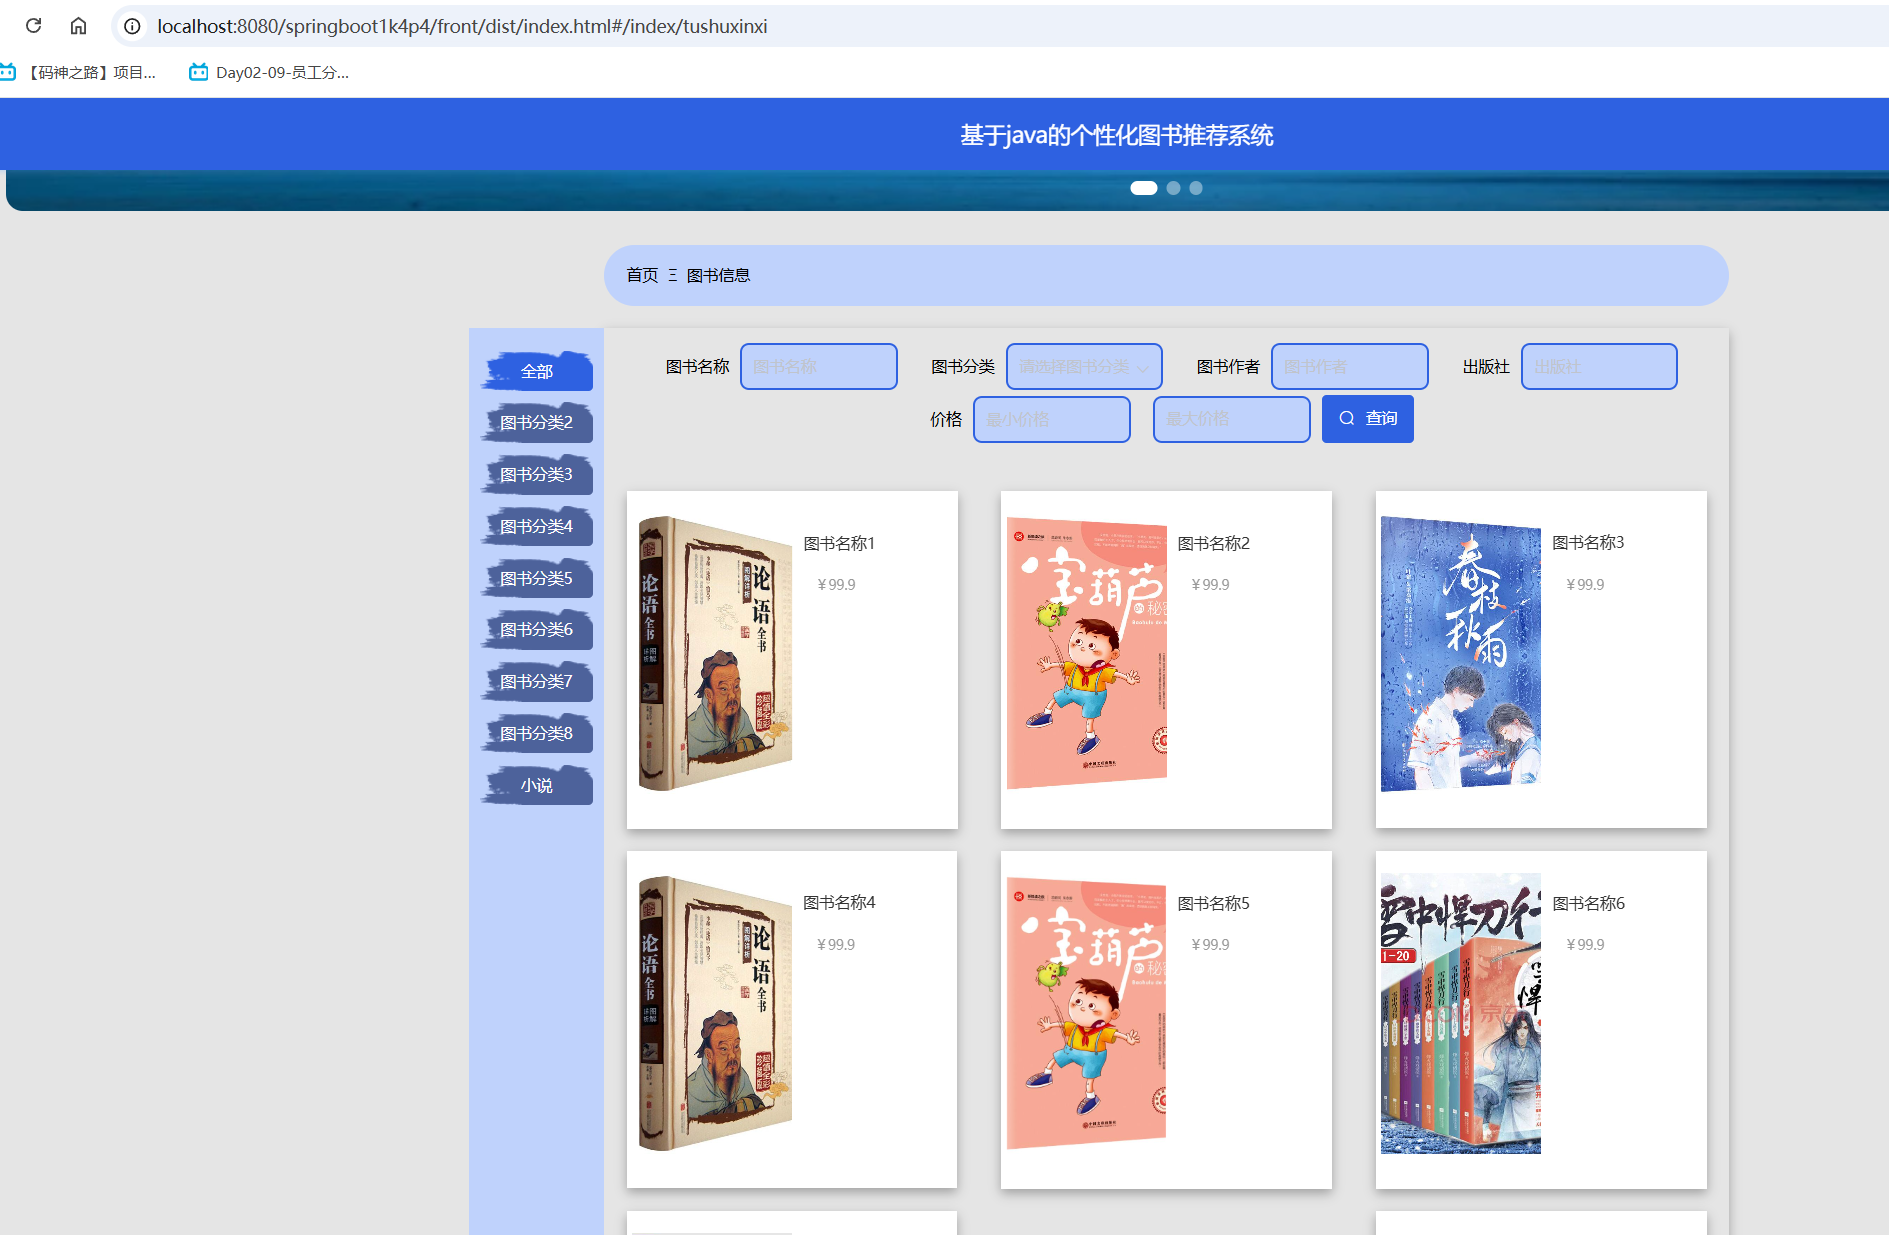
Task: Filter by 图书分类3
Action: click(x=537, y=474)
